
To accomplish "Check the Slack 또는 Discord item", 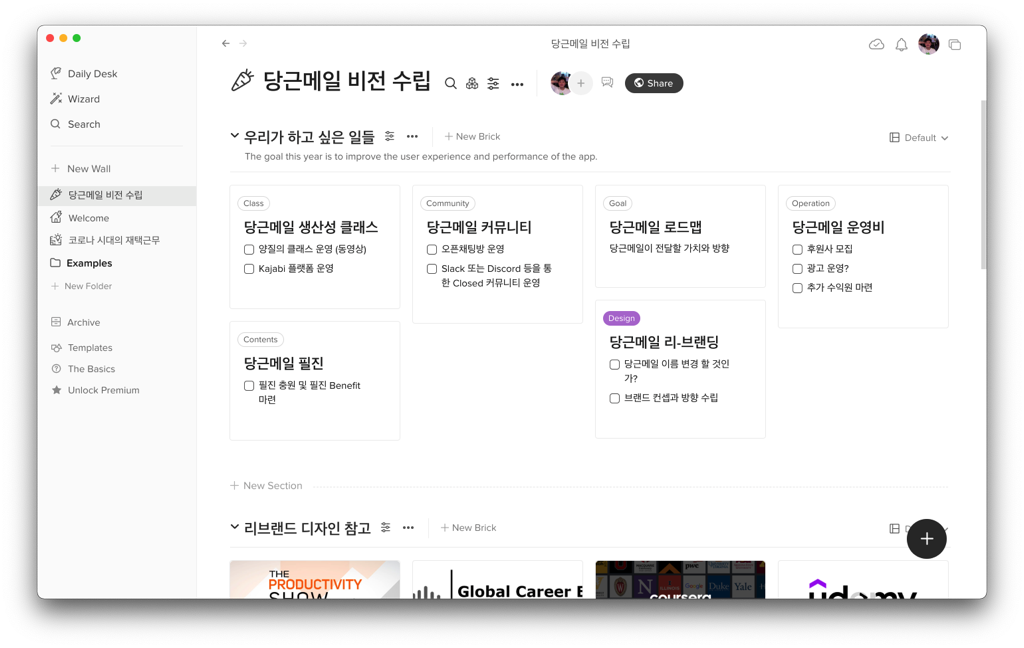I will pos(432,269).
